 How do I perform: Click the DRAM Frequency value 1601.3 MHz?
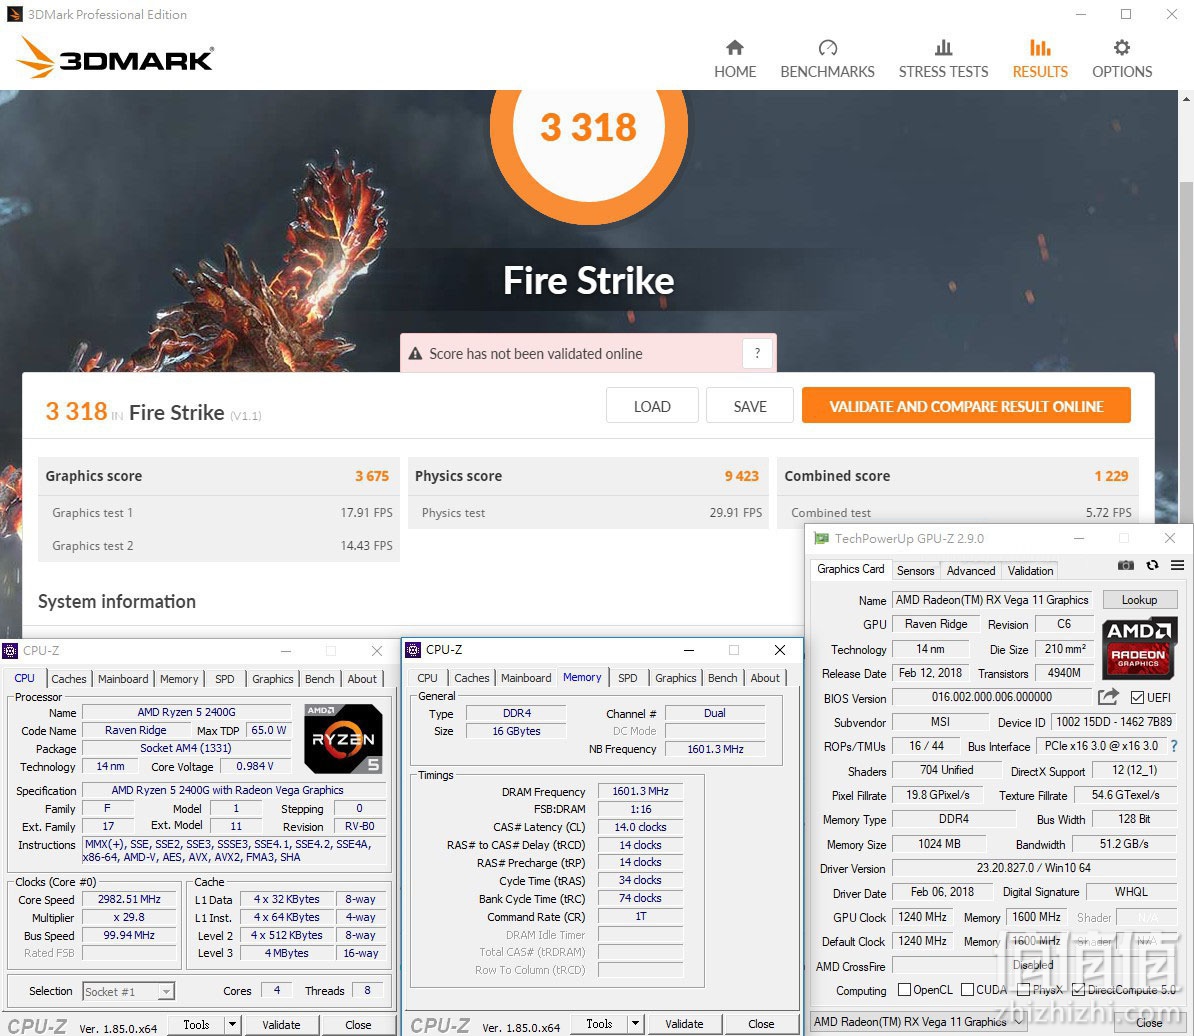pyautogui.click(x=640, y=792)
